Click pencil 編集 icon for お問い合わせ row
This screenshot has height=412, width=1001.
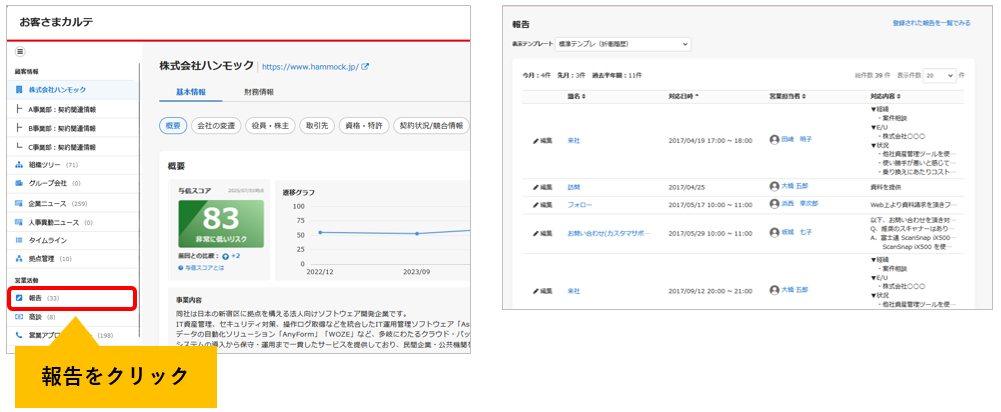tap(542, 234)
